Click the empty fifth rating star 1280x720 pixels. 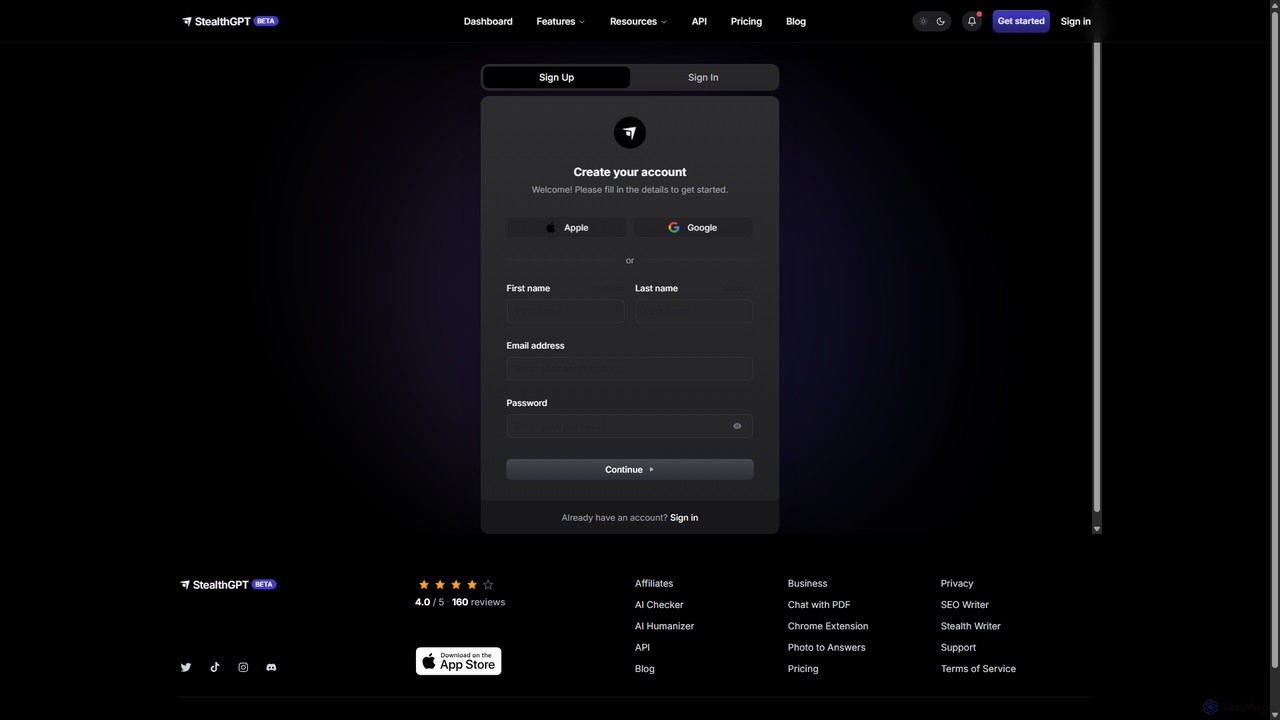point(488,584)
